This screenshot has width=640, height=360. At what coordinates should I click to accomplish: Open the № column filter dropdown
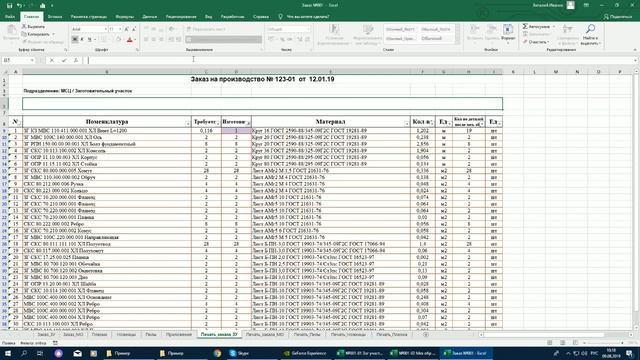[19, 124]
